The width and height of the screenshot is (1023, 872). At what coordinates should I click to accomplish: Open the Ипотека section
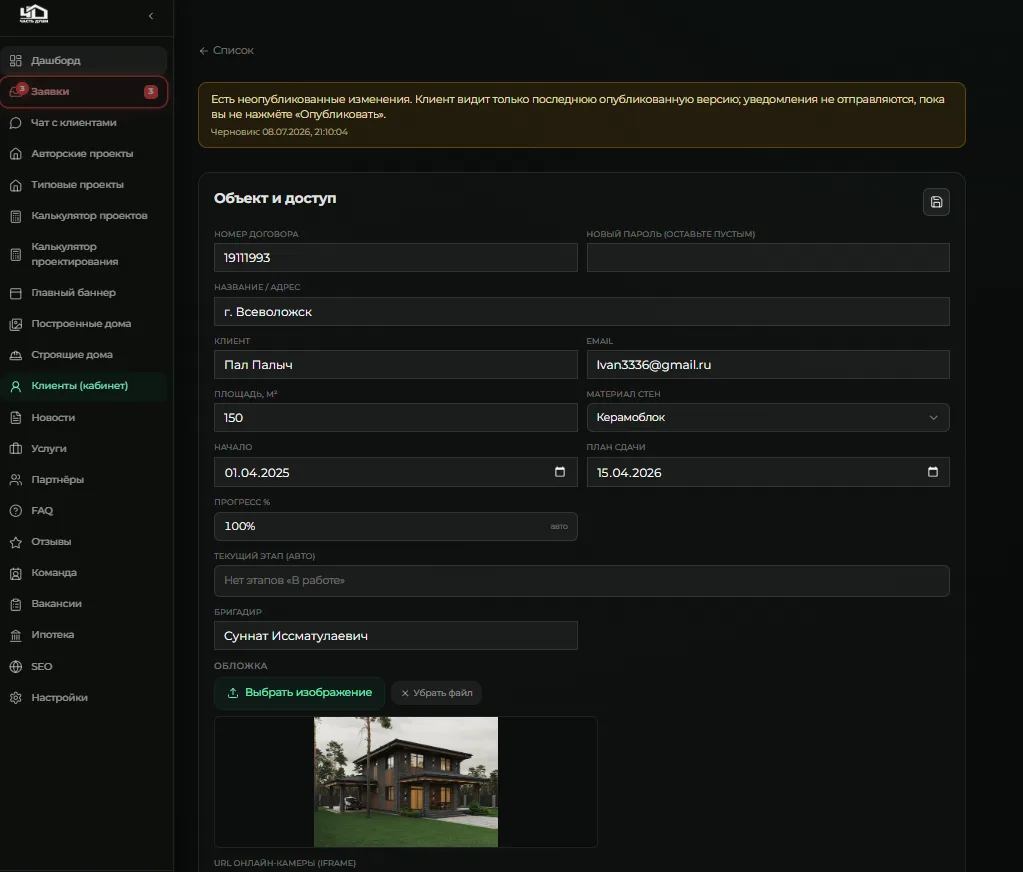[x=84, y=635]
